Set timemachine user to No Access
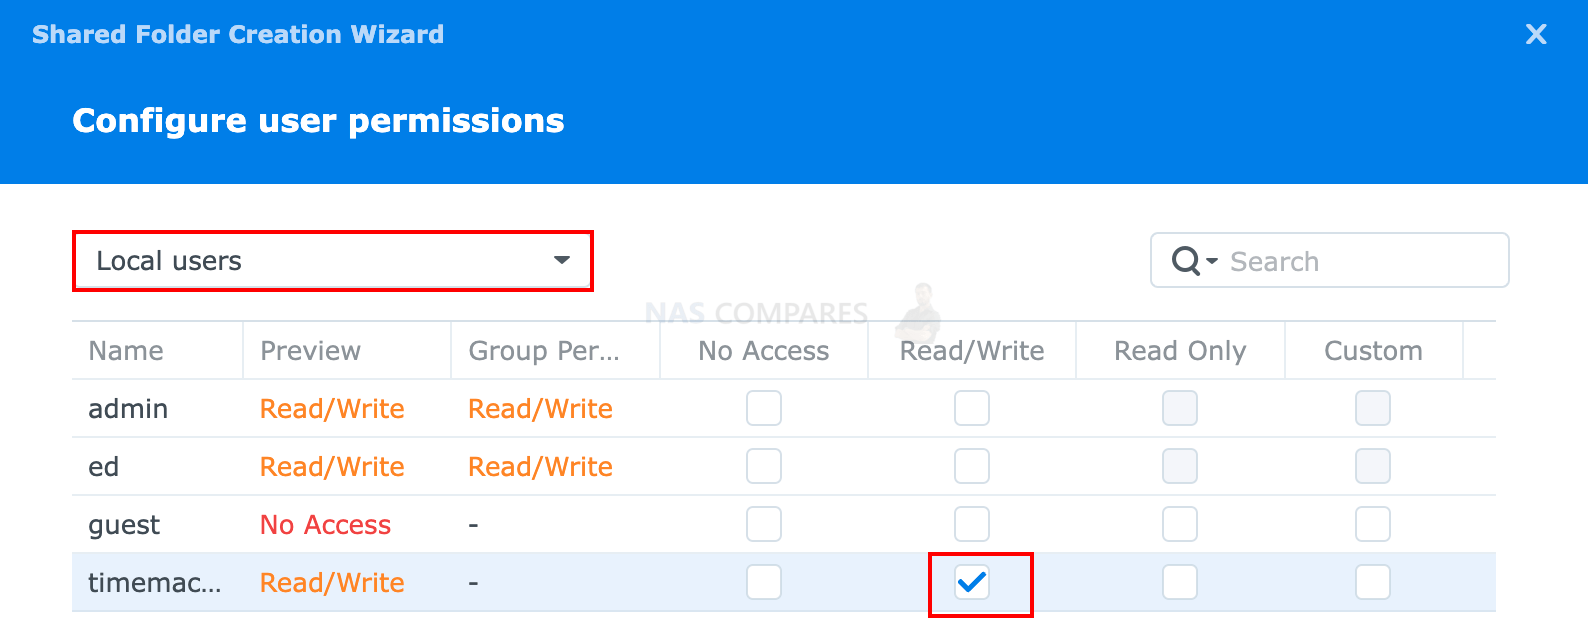The height and width of the screenshot is (626, 1588). (x=763, y=581)
